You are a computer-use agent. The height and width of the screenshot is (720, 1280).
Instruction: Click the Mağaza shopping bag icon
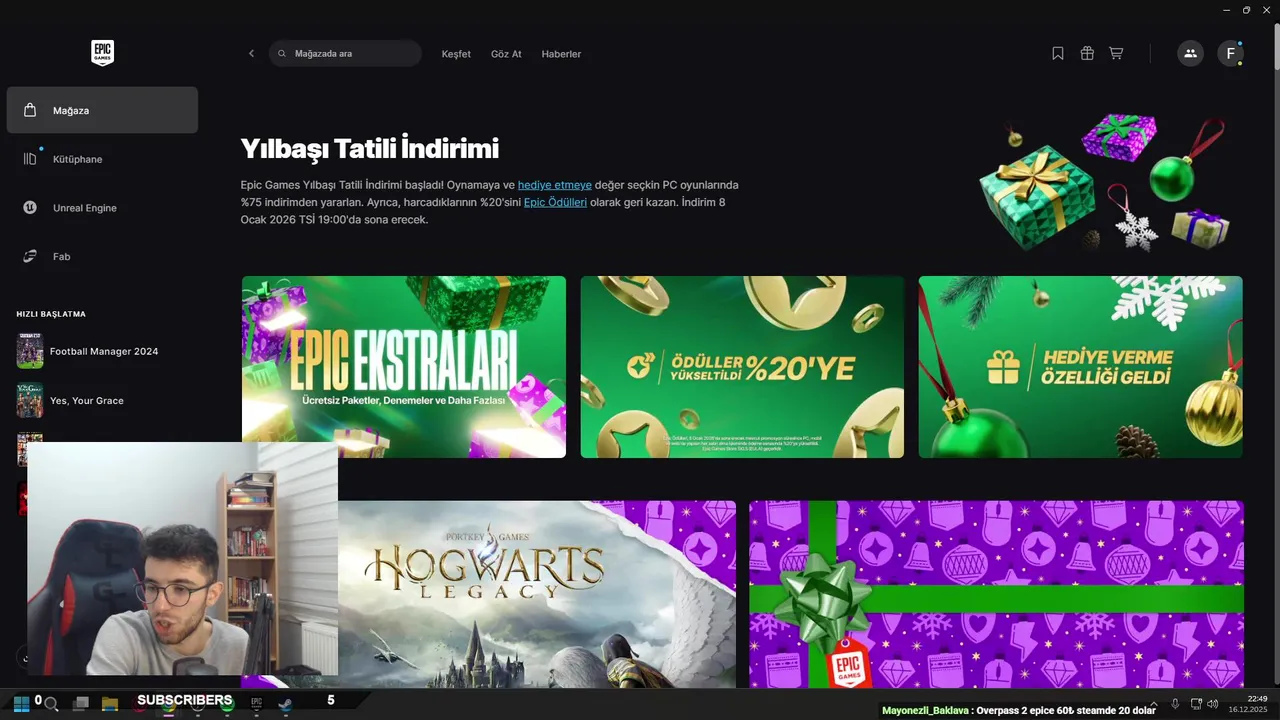30,110
